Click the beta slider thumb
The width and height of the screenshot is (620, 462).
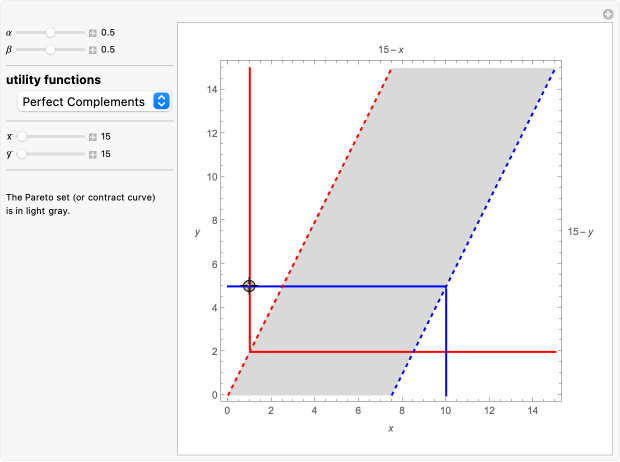tap(50, 49)
